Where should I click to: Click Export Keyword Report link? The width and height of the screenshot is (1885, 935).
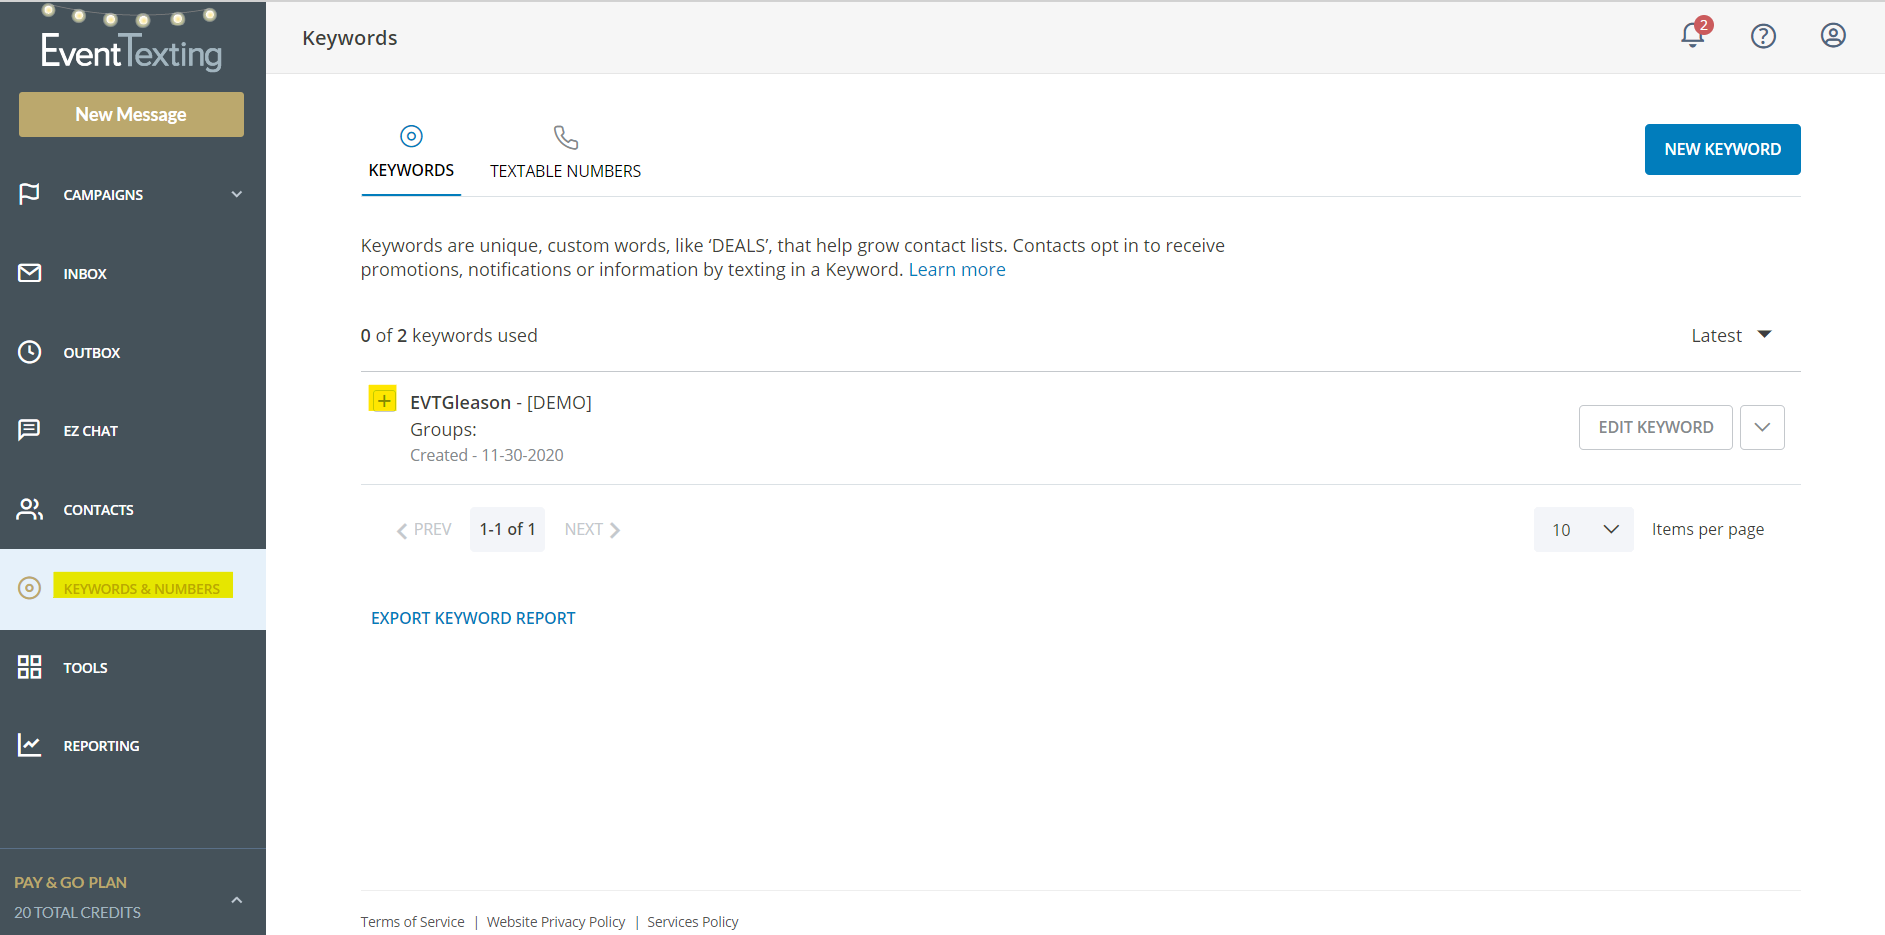(x=473, y=618)
